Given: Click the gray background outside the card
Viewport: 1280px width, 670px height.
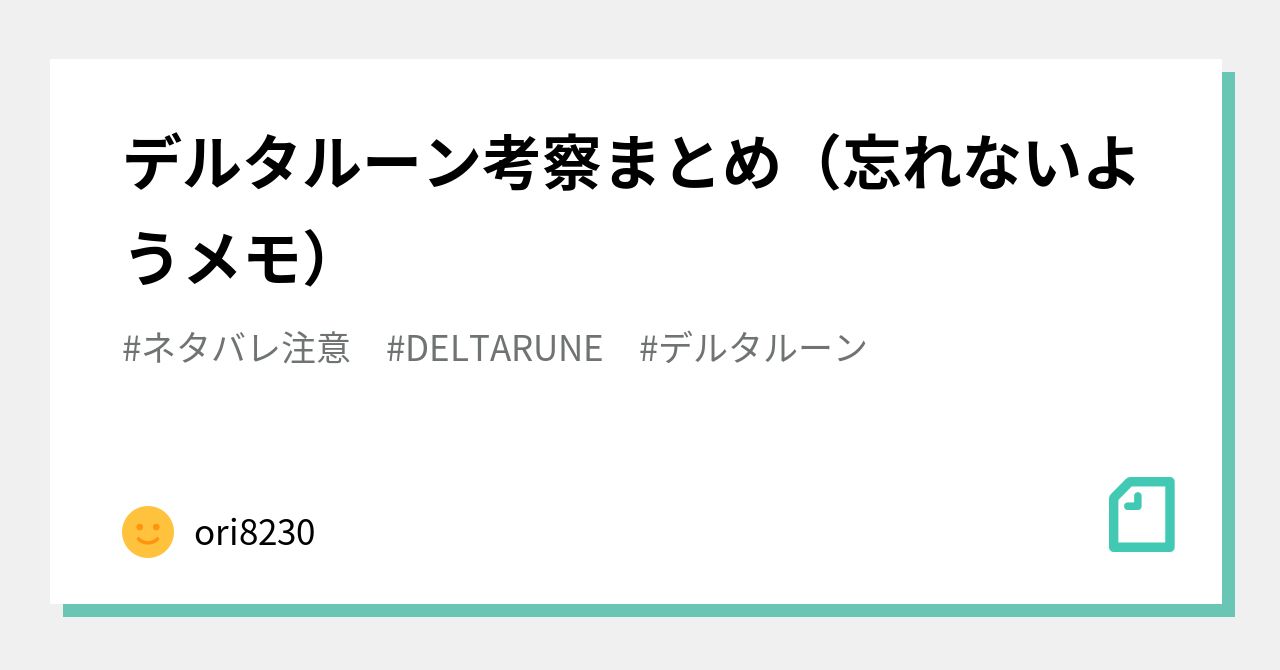Looking at the screenshot, I should [x=640, y=28].
